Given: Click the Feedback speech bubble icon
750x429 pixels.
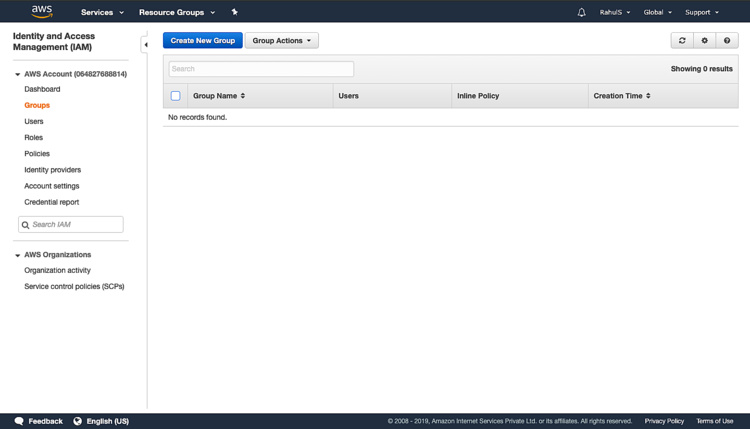Looking at the screenshot, I should (19, 421).
